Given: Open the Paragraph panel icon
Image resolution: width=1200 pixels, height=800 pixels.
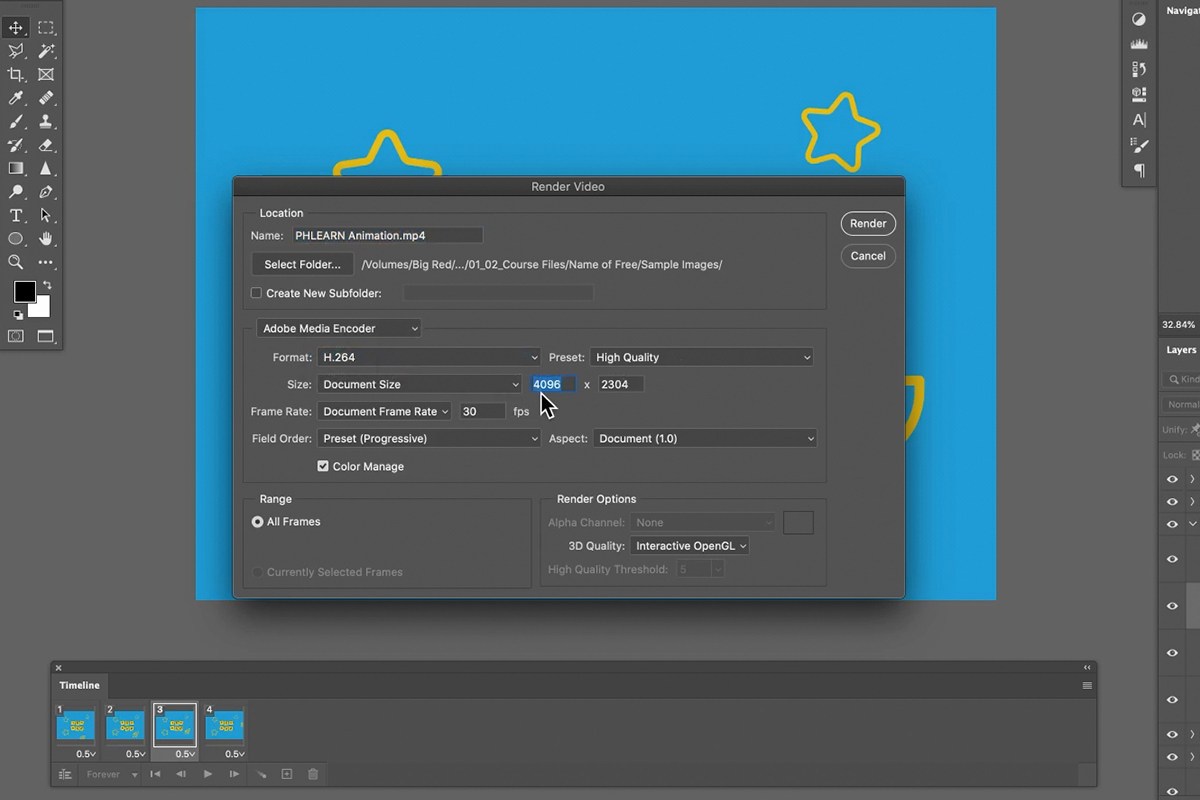Looking at the screenshot, I should coord(1138,171).
